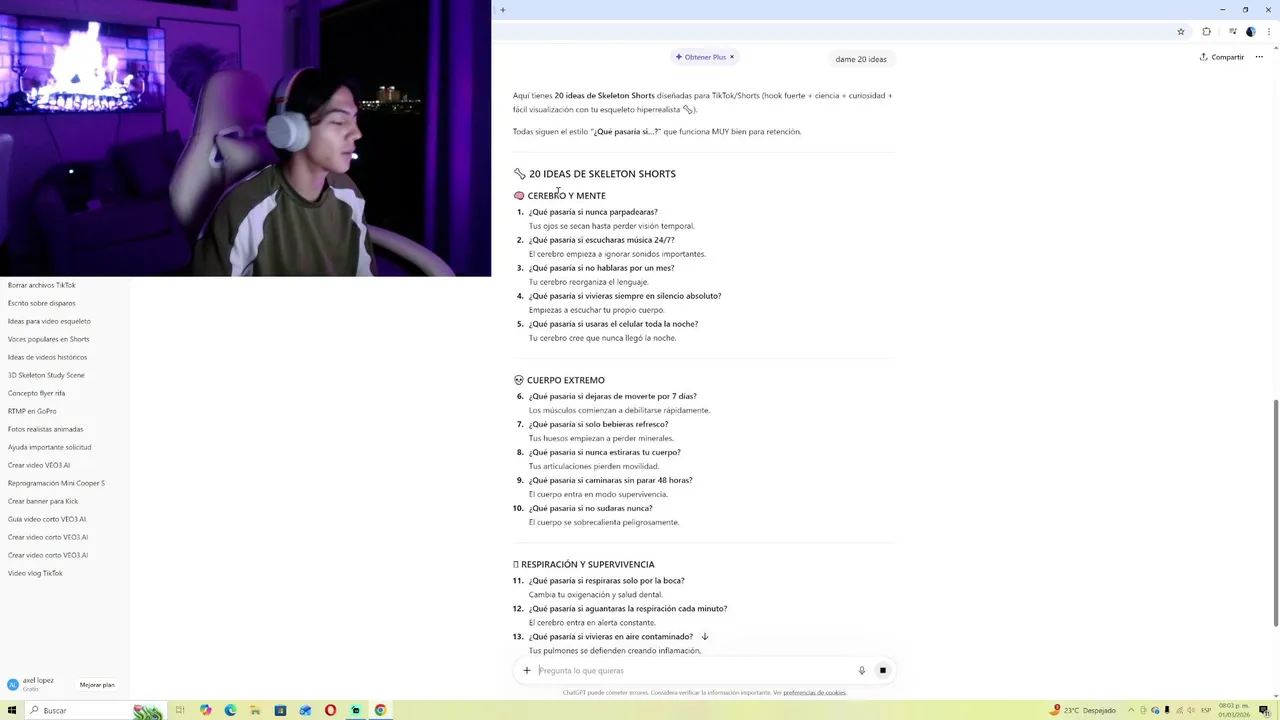1280x720 pixels.
Task: Open 'Concepto flyer rifa' chat
Action: pyautogui.click(x=36, y=393)
